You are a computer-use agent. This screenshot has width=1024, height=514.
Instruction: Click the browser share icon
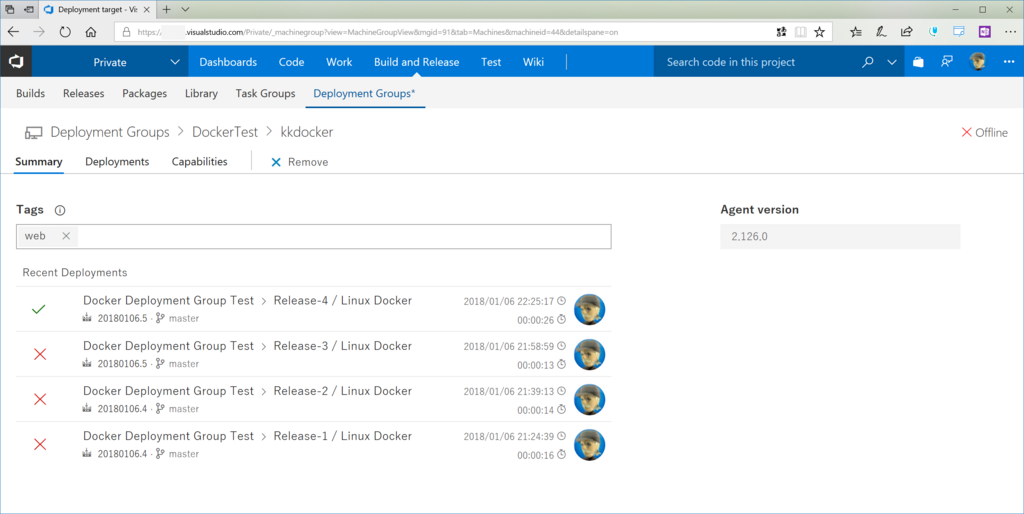tap(906, 31)
